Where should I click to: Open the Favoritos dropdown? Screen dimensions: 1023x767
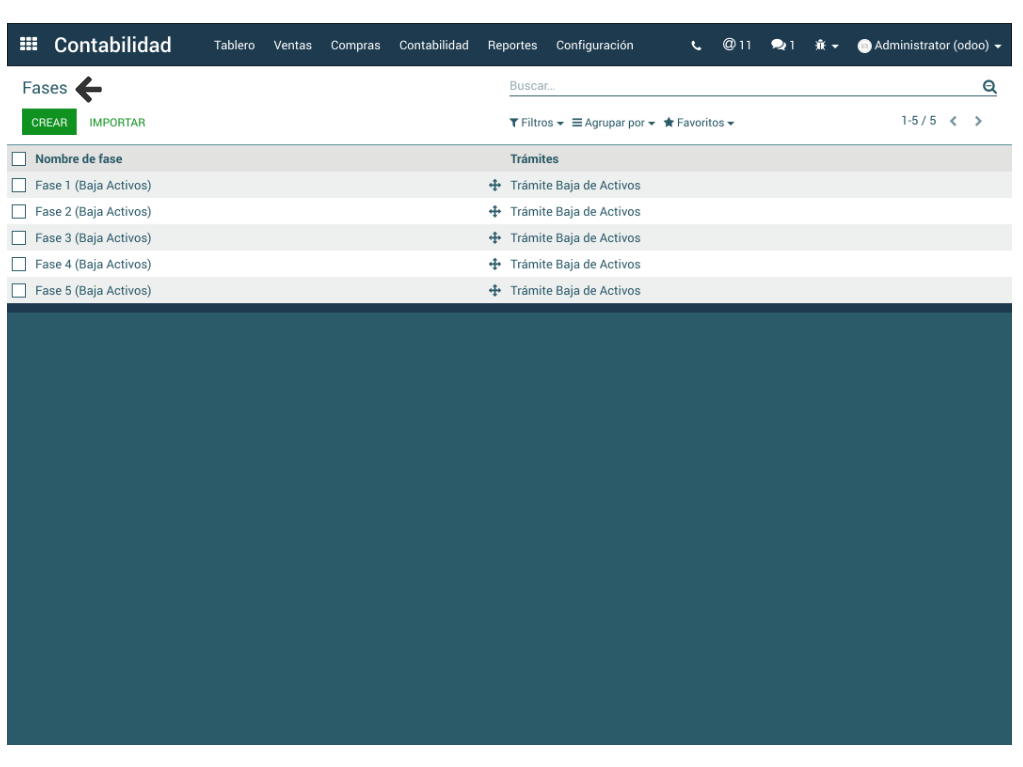(698, 123)
